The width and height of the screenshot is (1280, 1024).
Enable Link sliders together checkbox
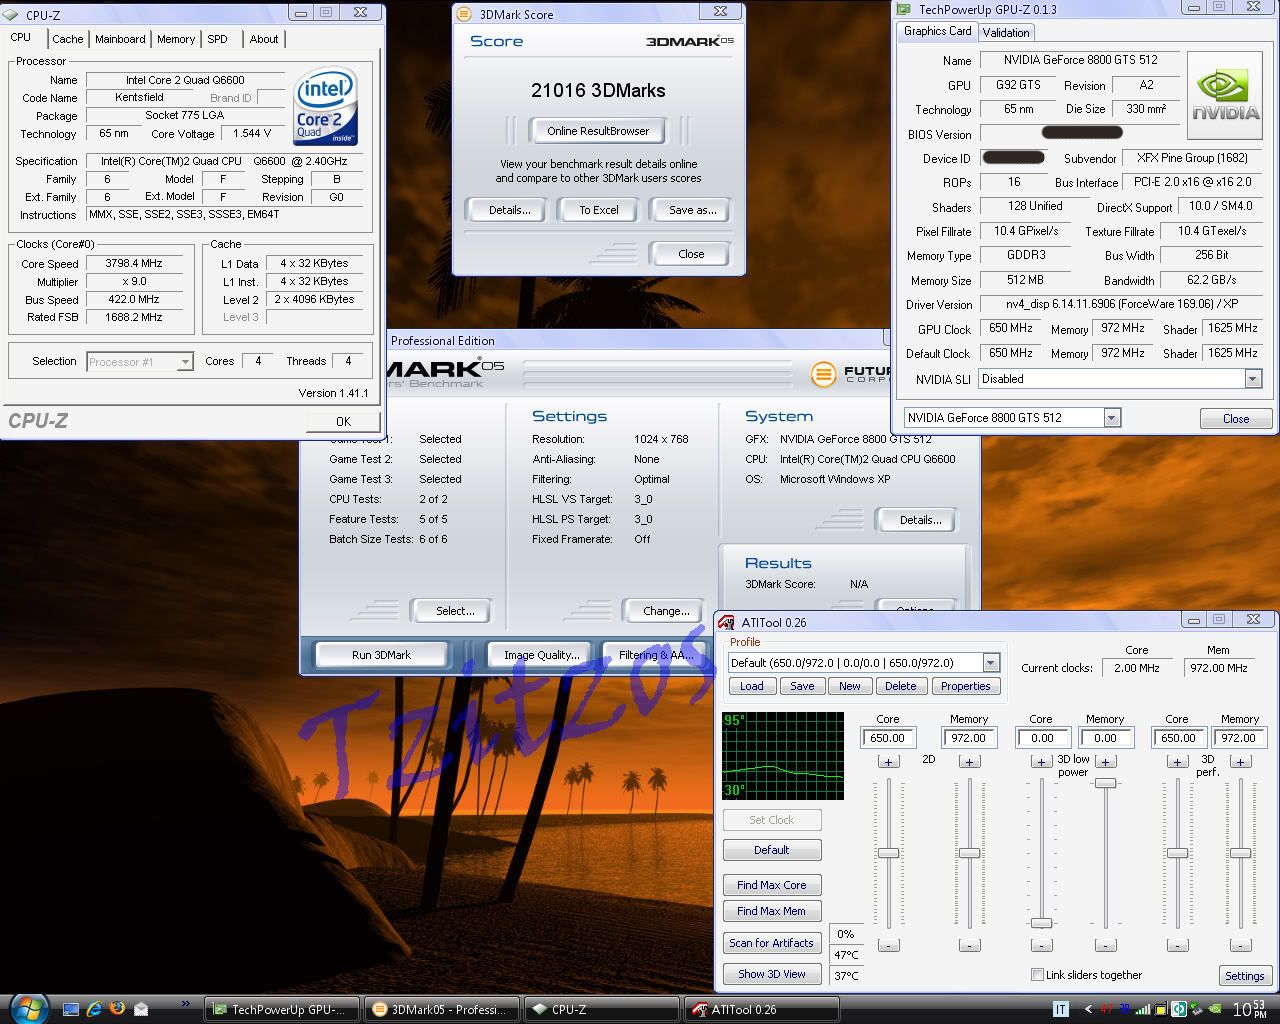[x=1037, y=975]
